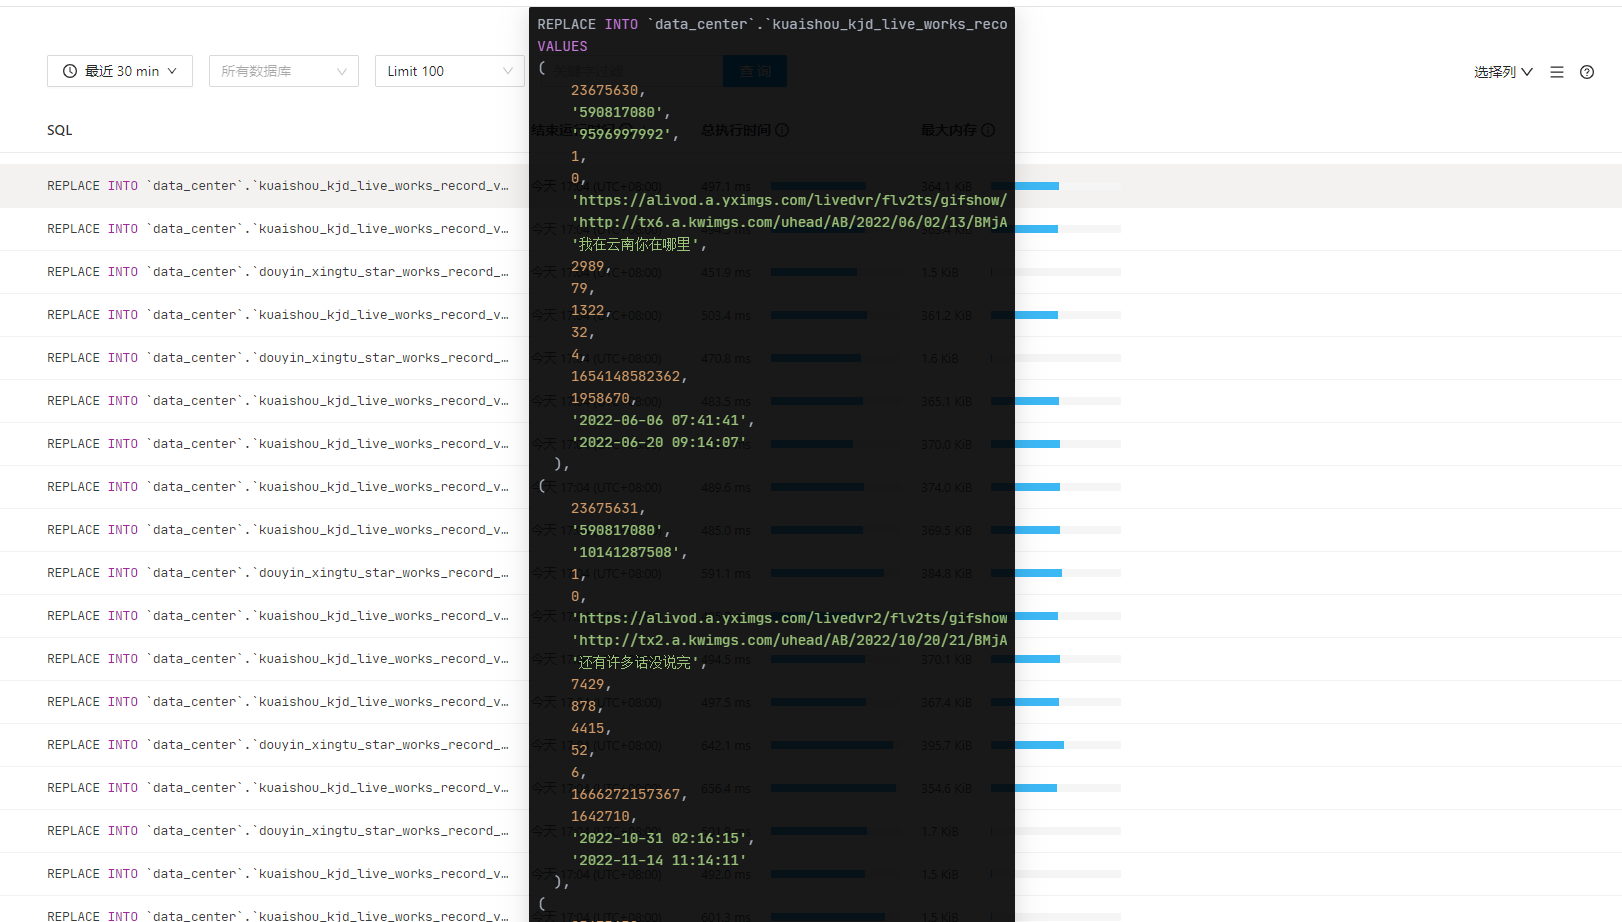The height and width of the screenshot is (922, 1622).
Task: Expand the 所有数据库 database selector
Action: pos(283,71)
